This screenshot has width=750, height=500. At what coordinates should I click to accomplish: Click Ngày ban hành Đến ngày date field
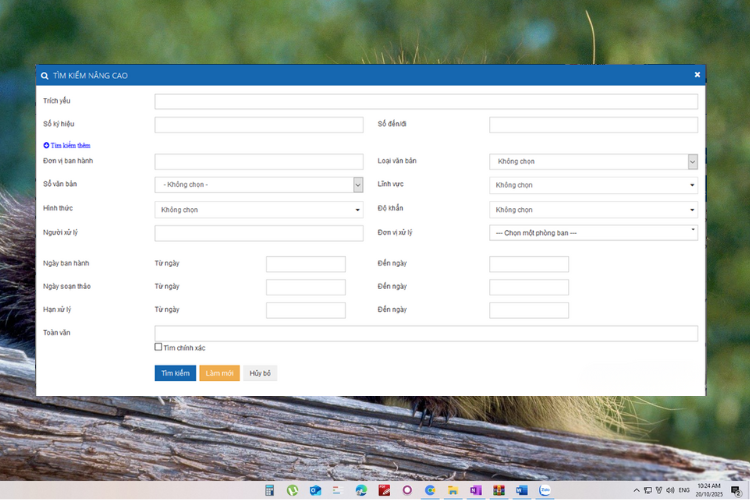529,264
